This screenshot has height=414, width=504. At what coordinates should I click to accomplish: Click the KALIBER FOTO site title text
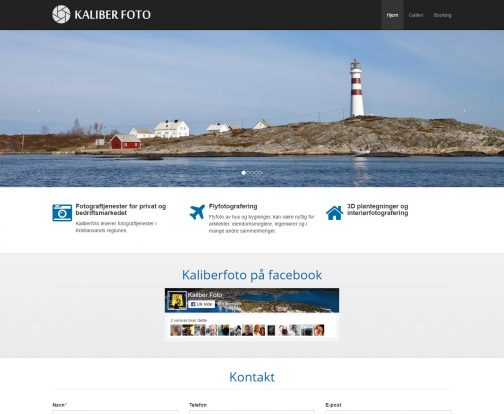tap(113, 15)
